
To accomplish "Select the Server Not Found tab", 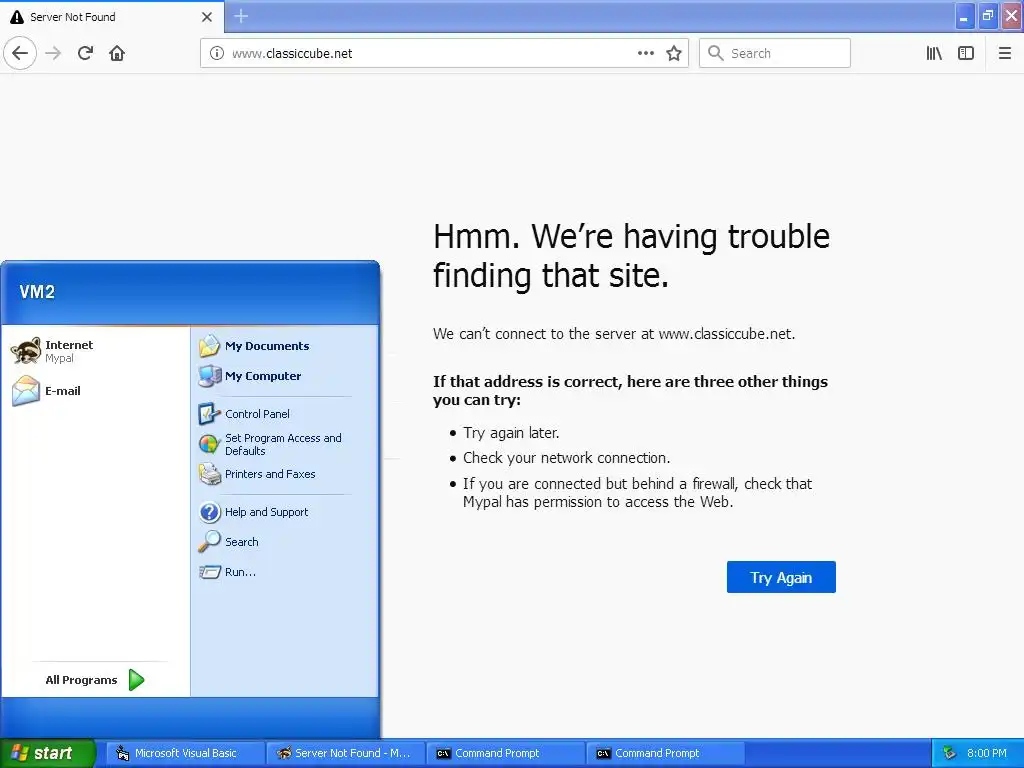I will [x=111, y=17].
